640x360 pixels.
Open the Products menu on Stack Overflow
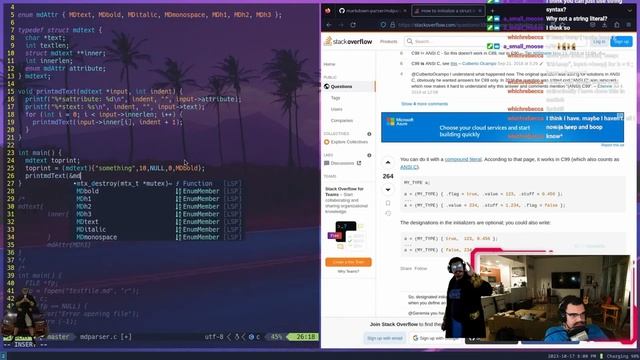(x=388, y=42)
